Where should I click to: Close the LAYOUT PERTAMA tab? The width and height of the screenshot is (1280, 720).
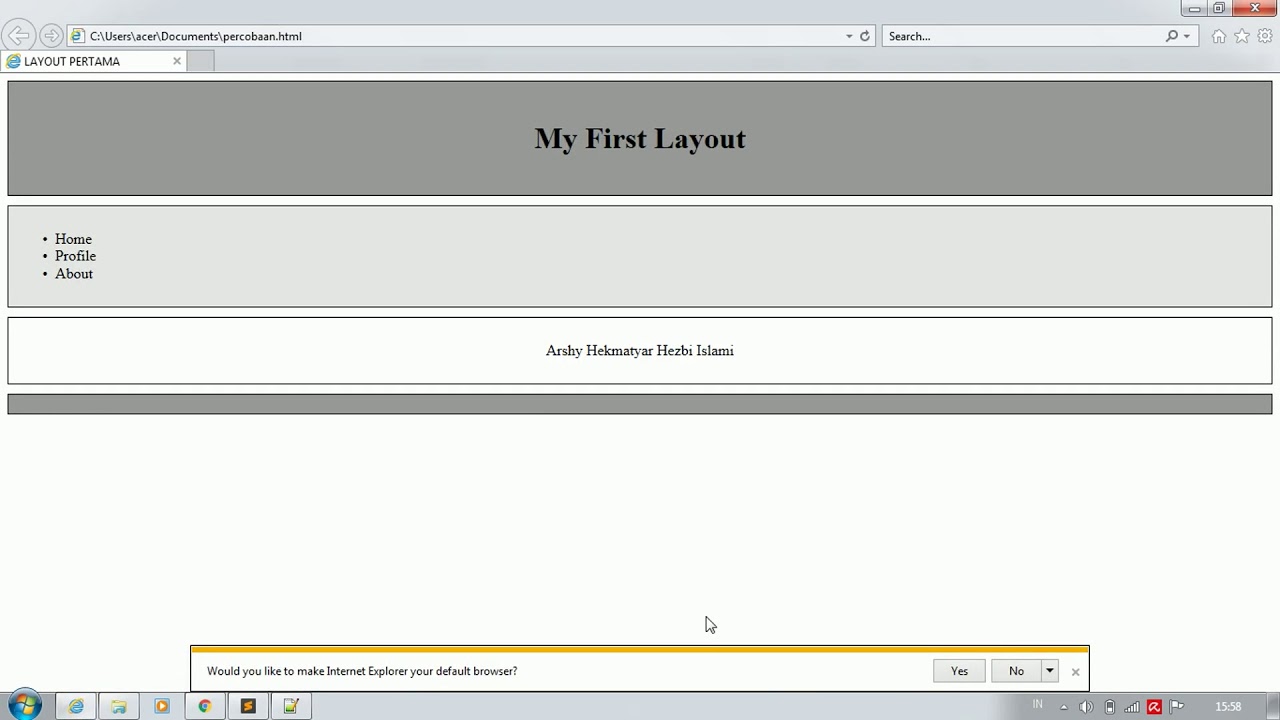coord(177,61)
